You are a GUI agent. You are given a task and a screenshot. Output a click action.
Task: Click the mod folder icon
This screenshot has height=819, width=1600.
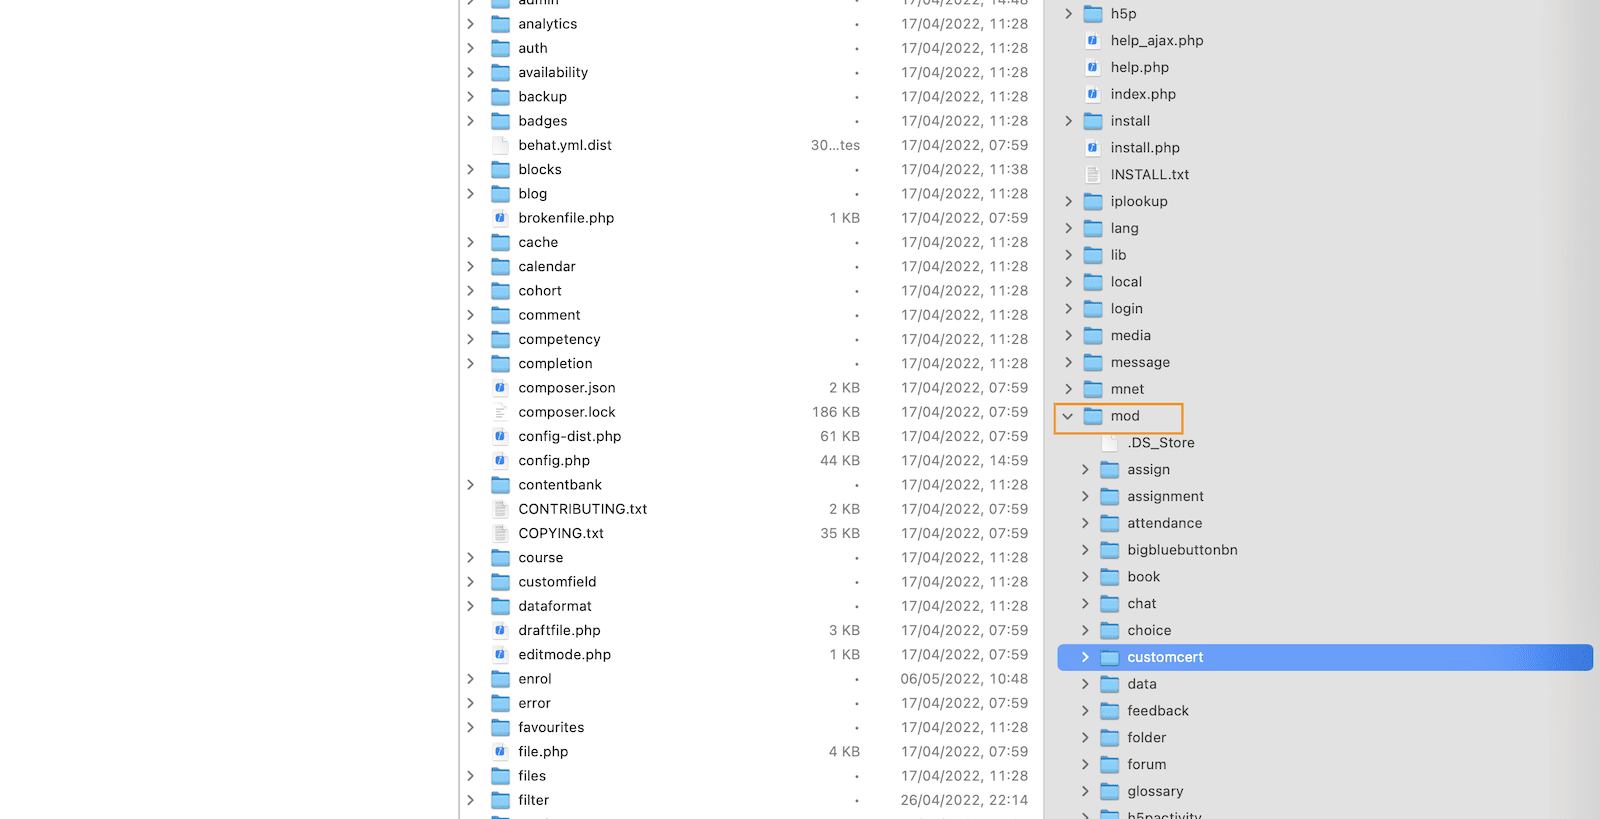click(1093, 416)
